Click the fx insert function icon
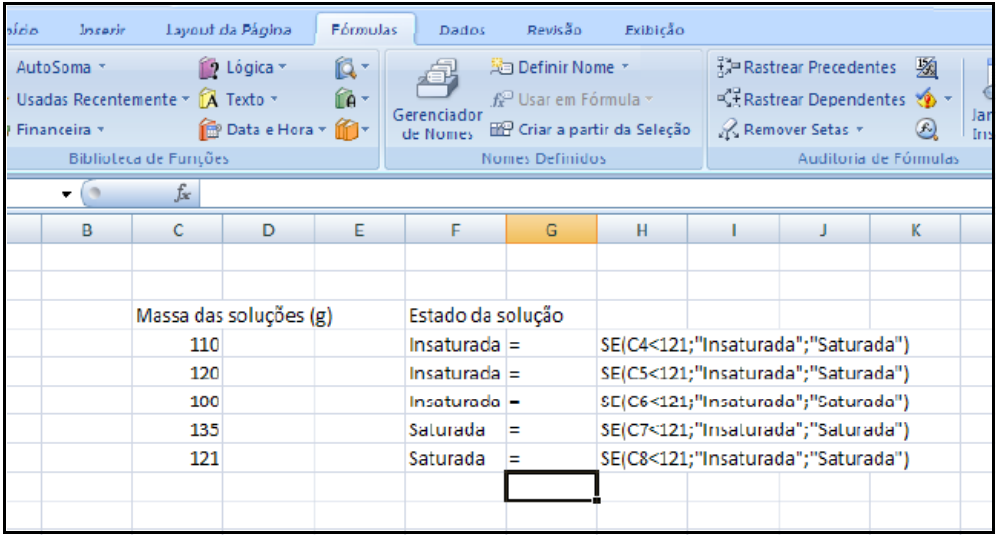This screenshot has height=535, width=998. [x=184, y=192]
